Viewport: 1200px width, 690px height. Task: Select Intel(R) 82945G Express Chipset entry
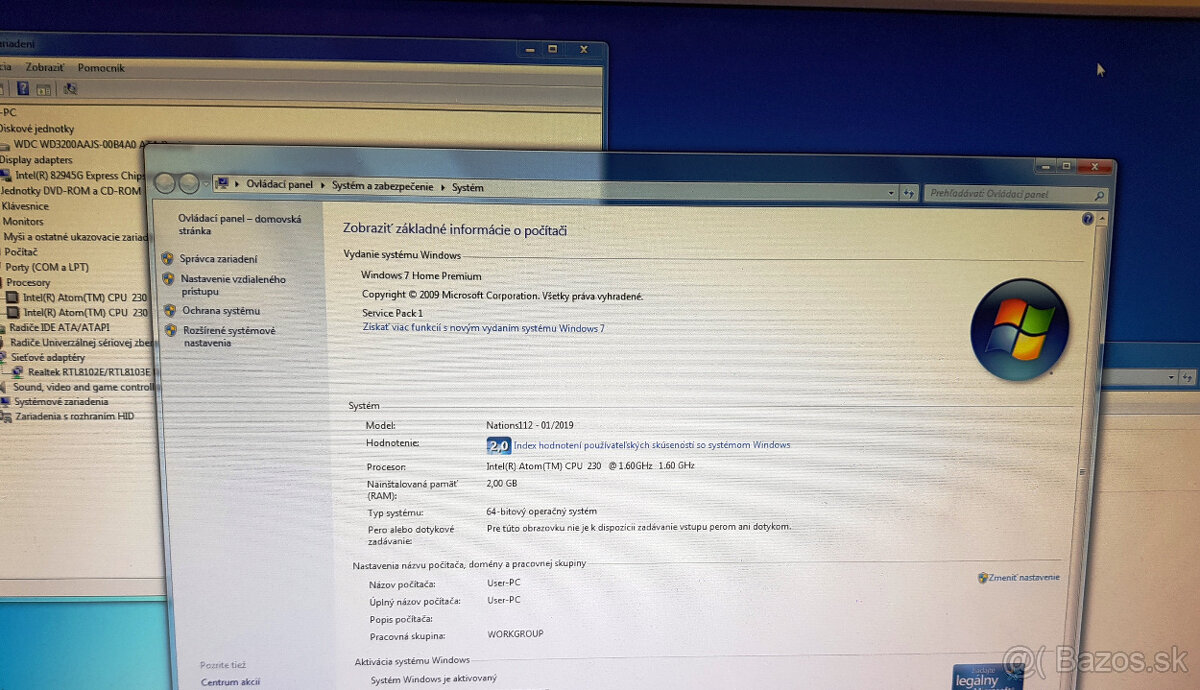coord(80,175)
